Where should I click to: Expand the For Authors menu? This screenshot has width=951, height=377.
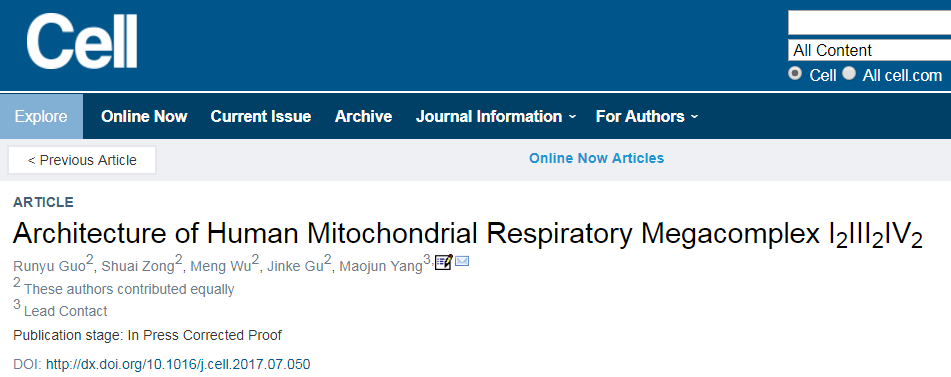(x=647, y=116)
